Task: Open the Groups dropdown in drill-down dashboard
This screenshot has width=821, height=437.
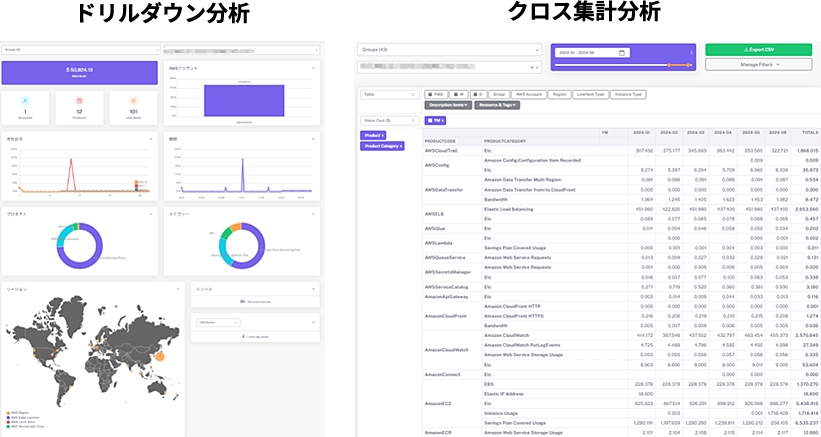Action: coord(80,48)
